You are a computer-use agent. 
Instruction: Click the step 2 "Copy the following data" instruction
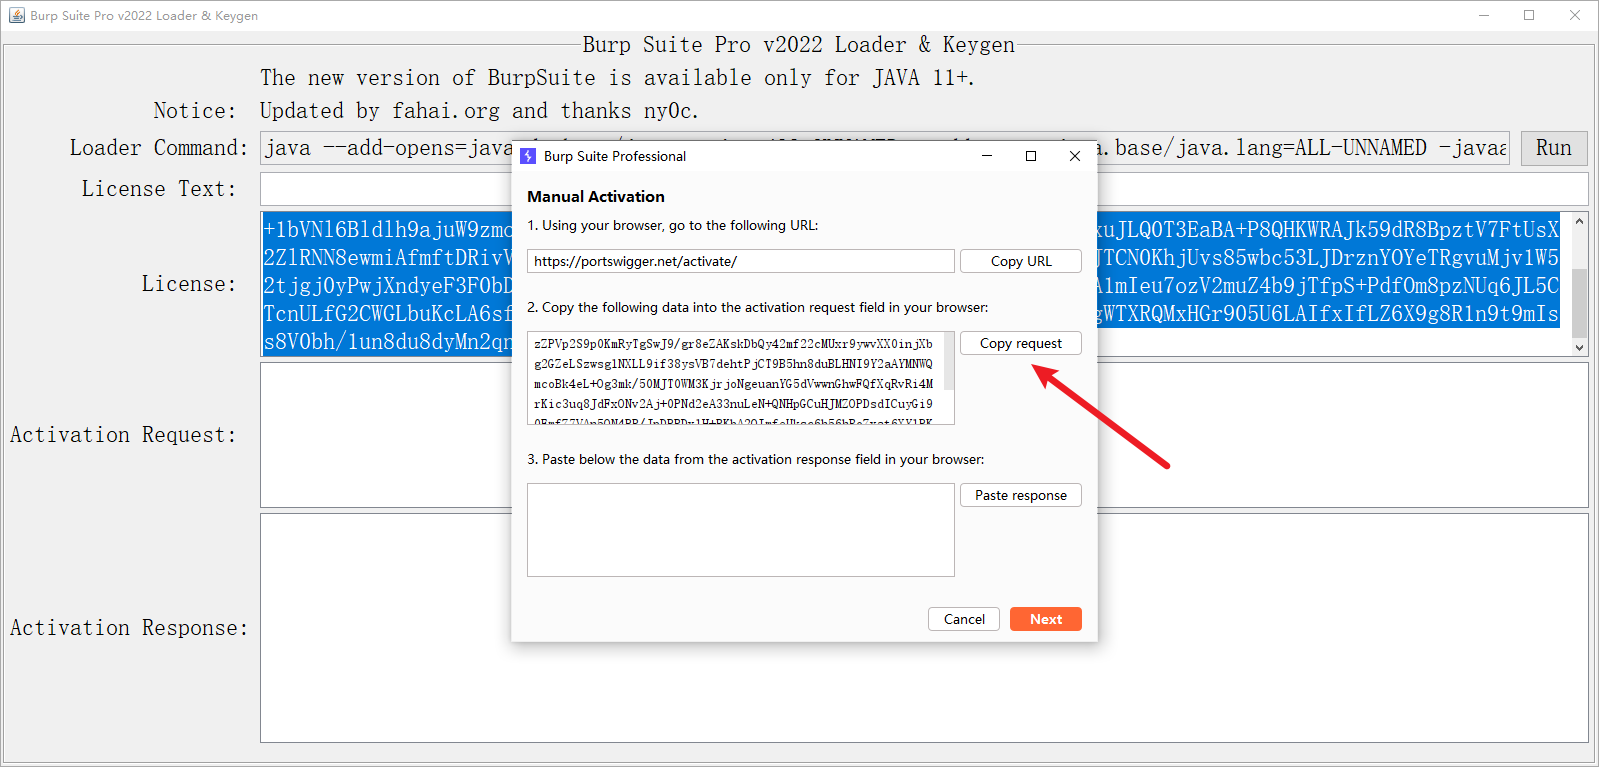click(758, 308)
